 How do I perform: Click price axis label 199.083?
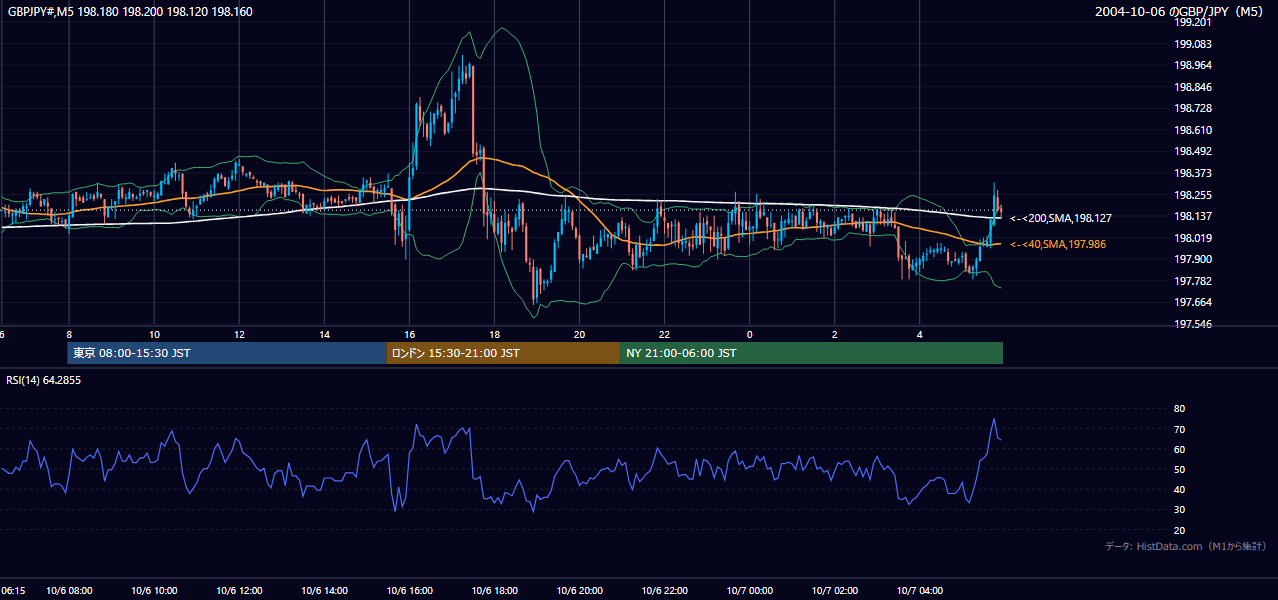[x=1192, y=44]
